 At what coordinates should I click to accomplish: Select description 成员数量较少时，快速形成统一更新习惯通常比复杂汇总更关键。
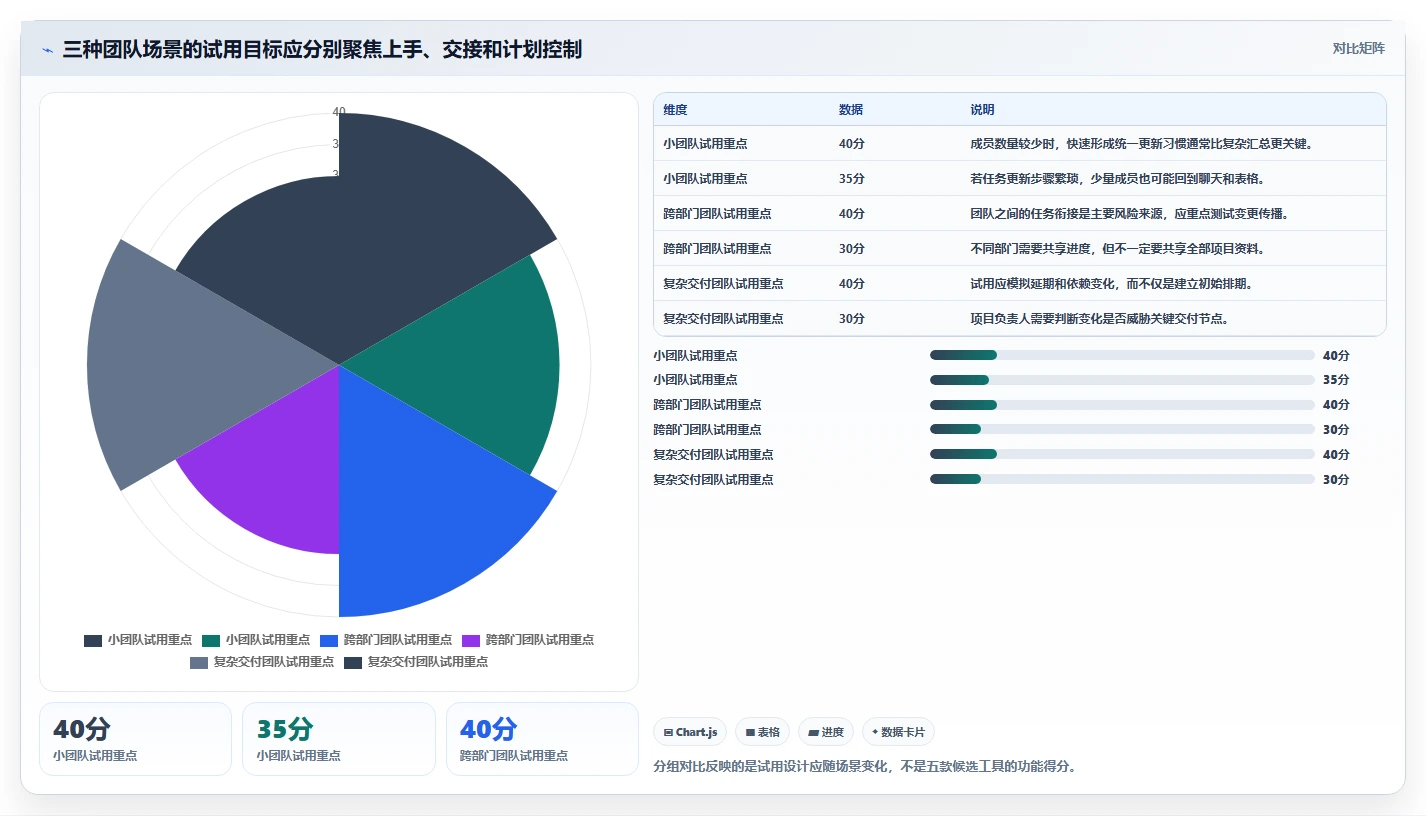(1141, 144)
